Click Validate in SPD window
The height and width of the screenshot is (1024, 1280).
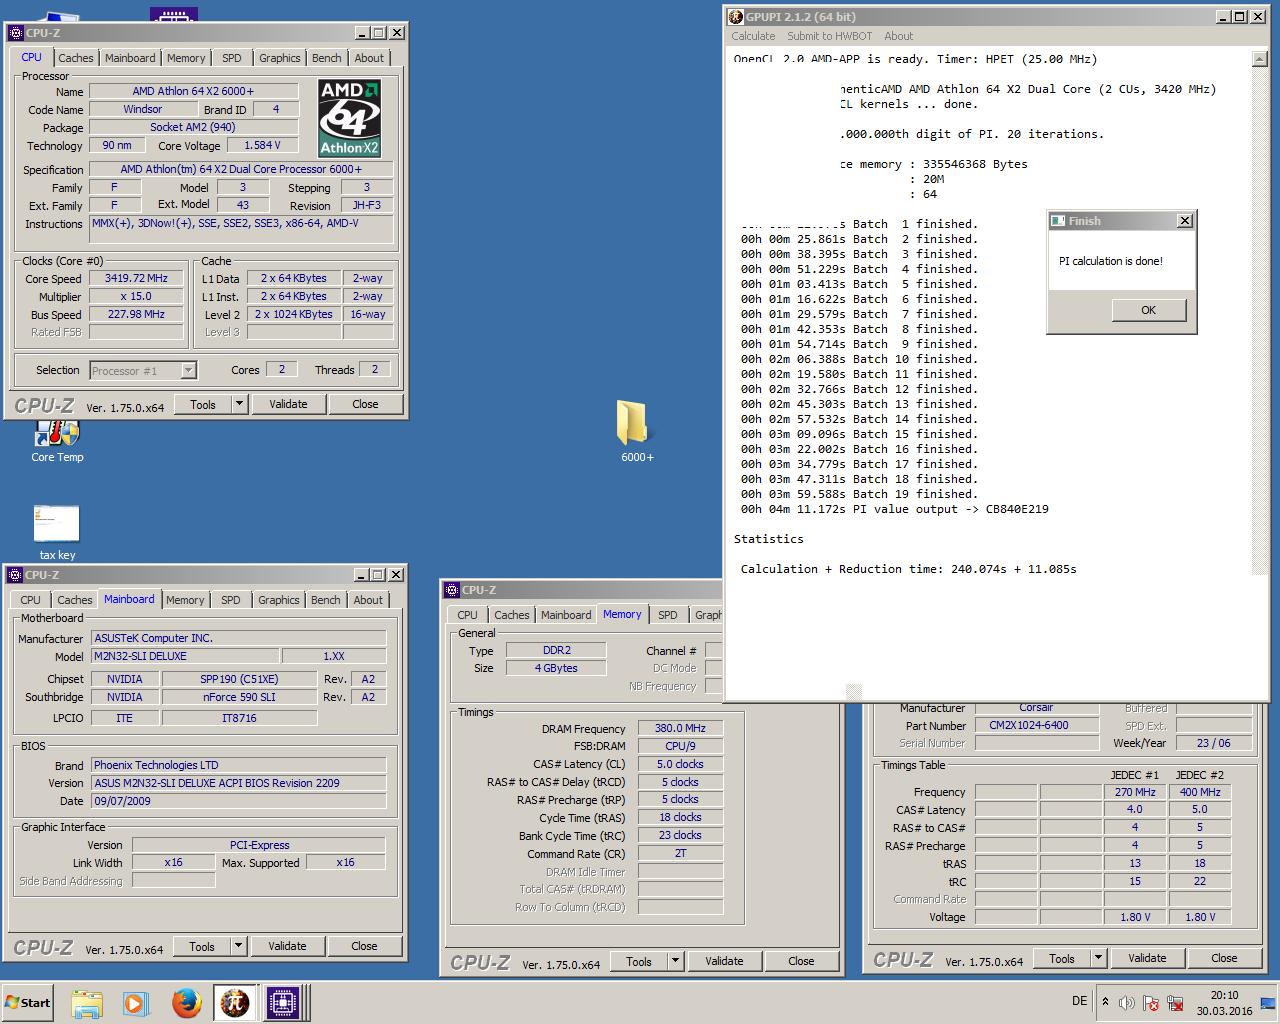1147,958
